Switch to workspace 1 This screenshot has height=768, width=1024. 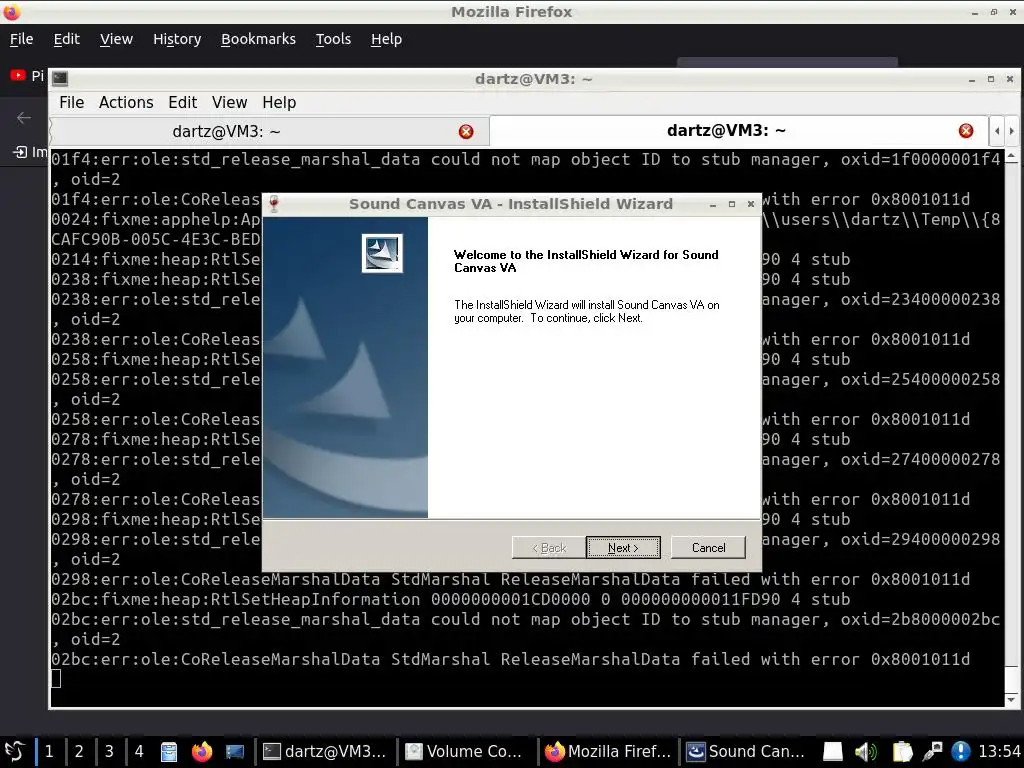click(49, 752)
